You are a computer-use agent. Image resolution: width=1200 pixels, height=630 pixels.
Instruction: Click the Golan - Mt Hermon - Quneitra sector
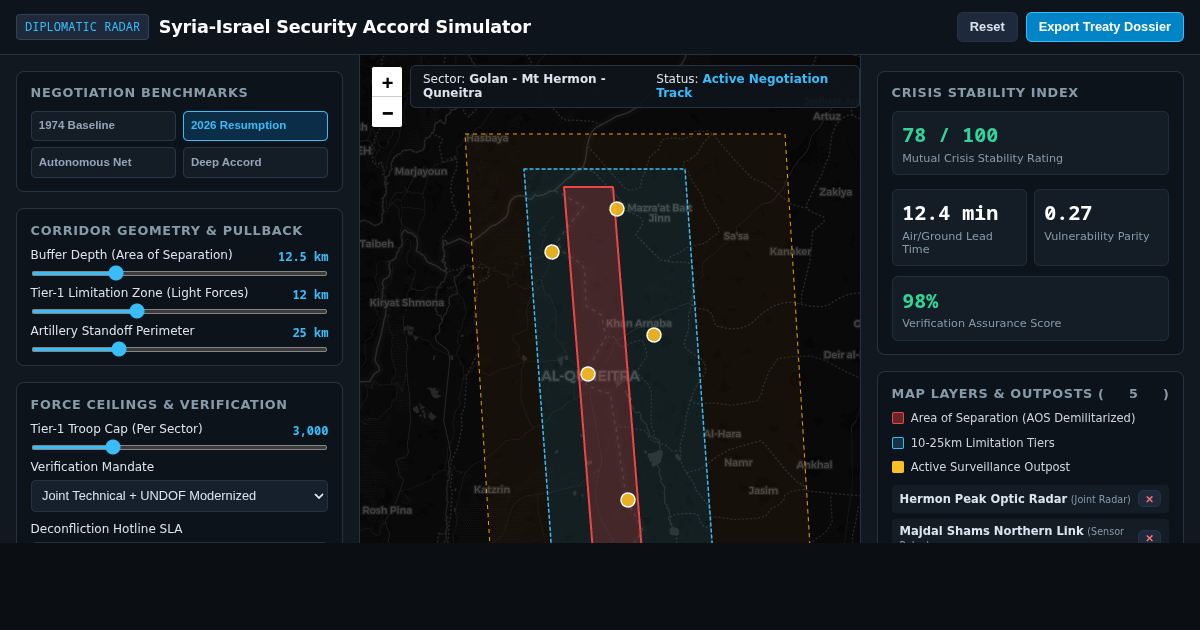pos(514,86)
